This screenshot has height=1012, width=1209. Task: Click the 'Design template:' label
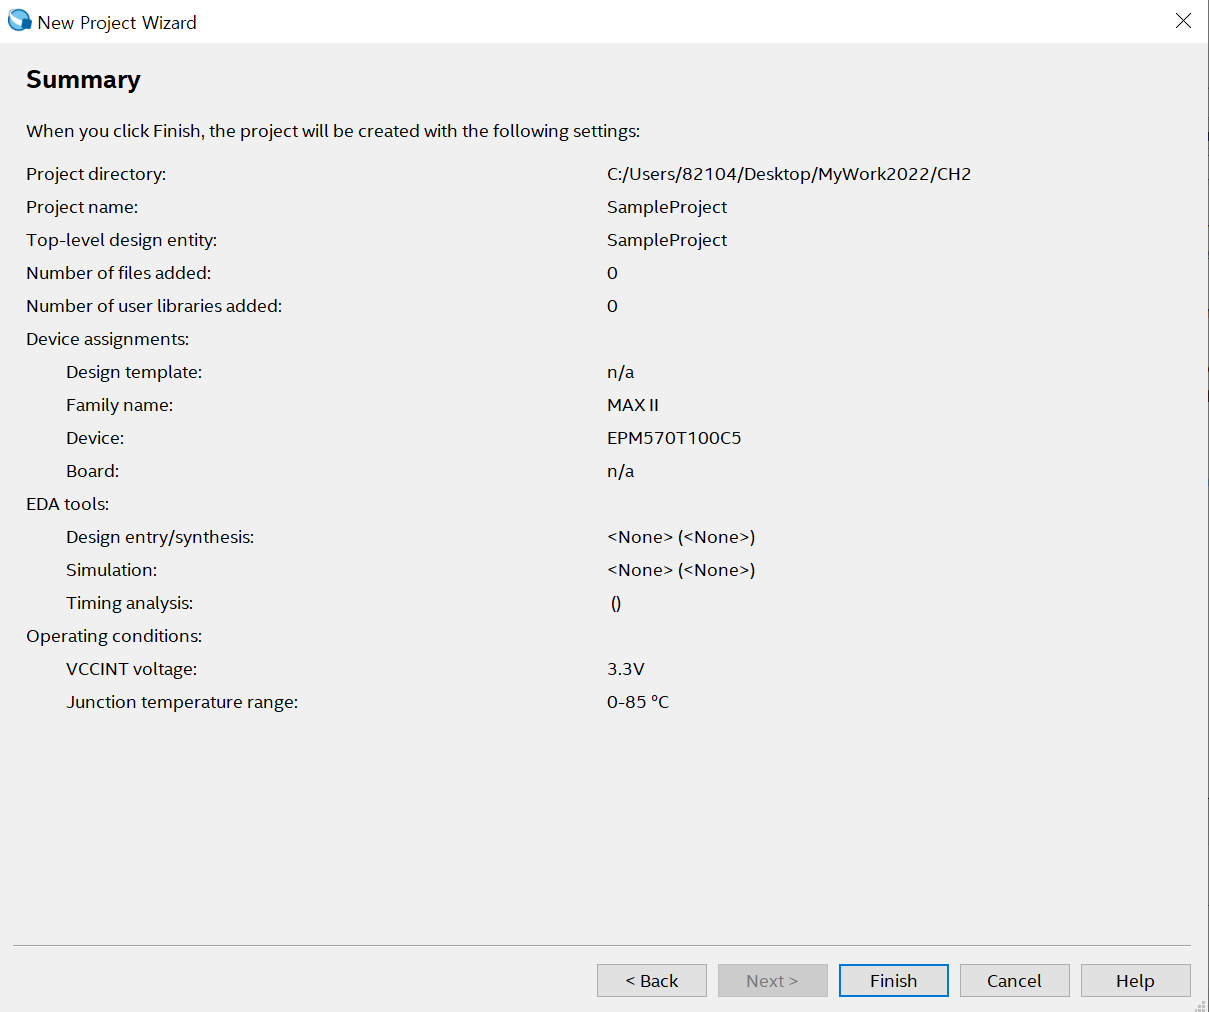[134, 372]
